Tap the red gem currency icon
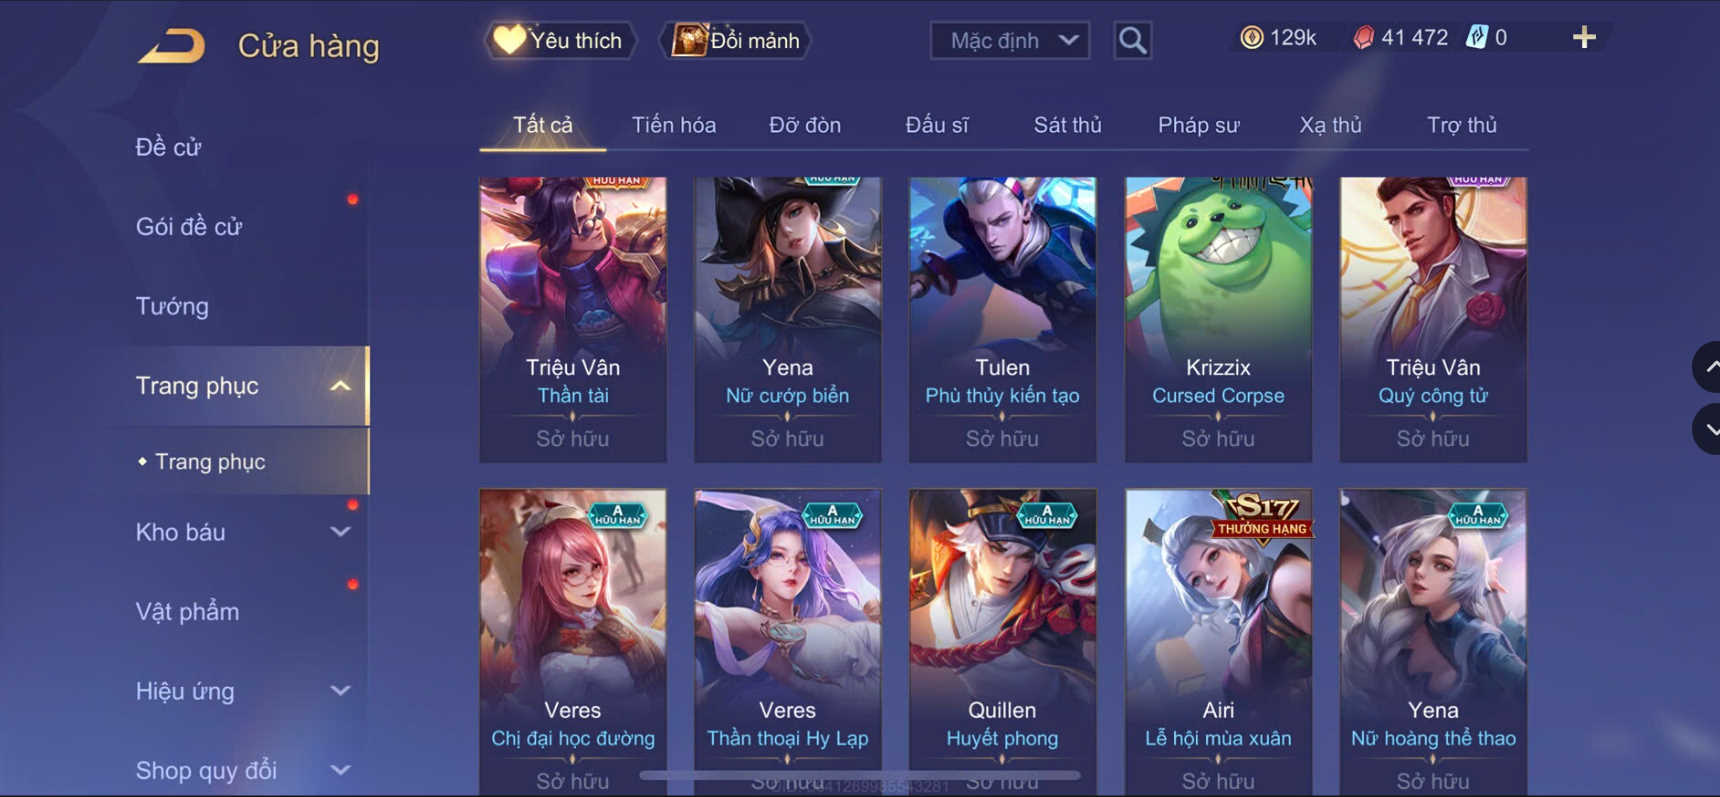The width and height of the screenshot is (1720, 797). pyautogui.click(x=1363, y=38)
